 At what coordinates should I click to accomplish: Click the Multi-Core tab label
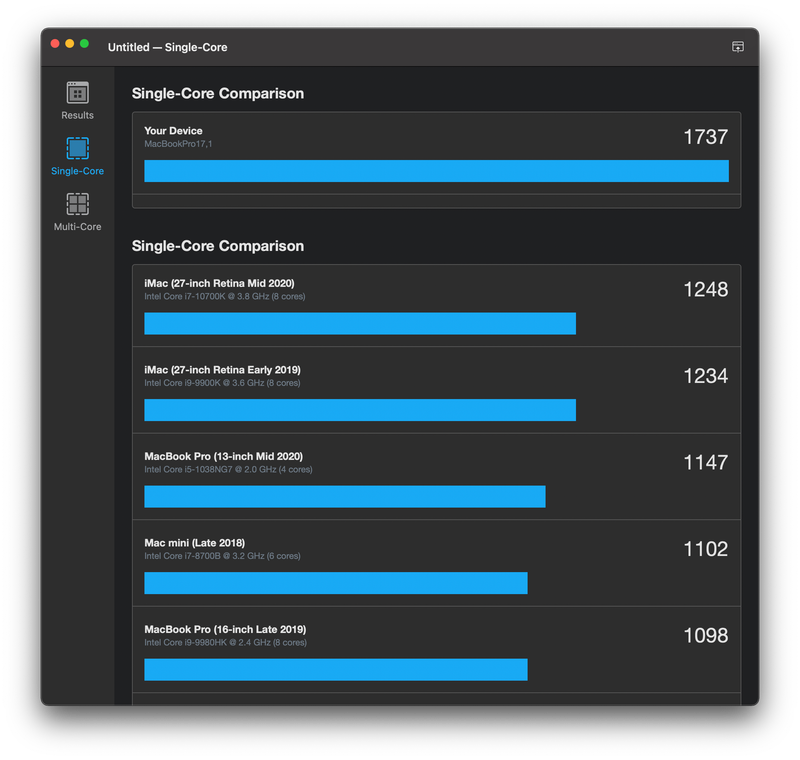77,227
